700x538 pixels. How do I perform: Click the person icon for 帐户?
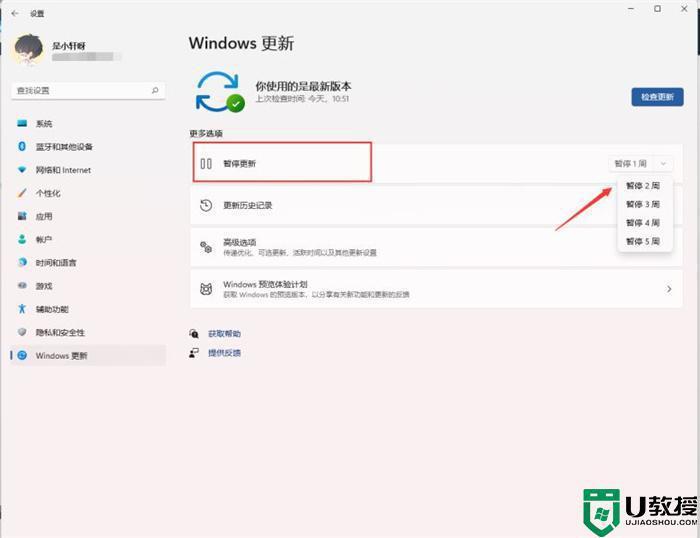point(22,239)
